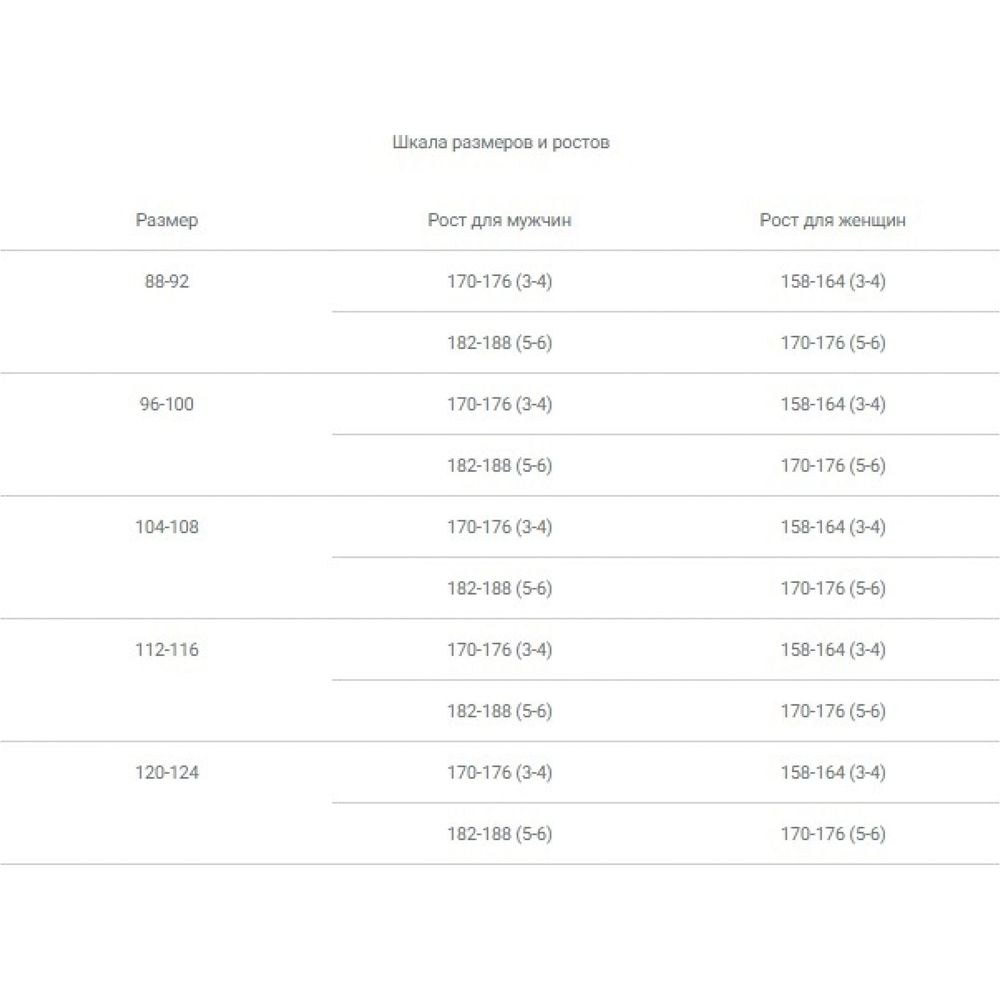Click women's 158-164 (3-4) in 104-108 row
This screenshot has height=1000, width=1000.
(832, 527)
